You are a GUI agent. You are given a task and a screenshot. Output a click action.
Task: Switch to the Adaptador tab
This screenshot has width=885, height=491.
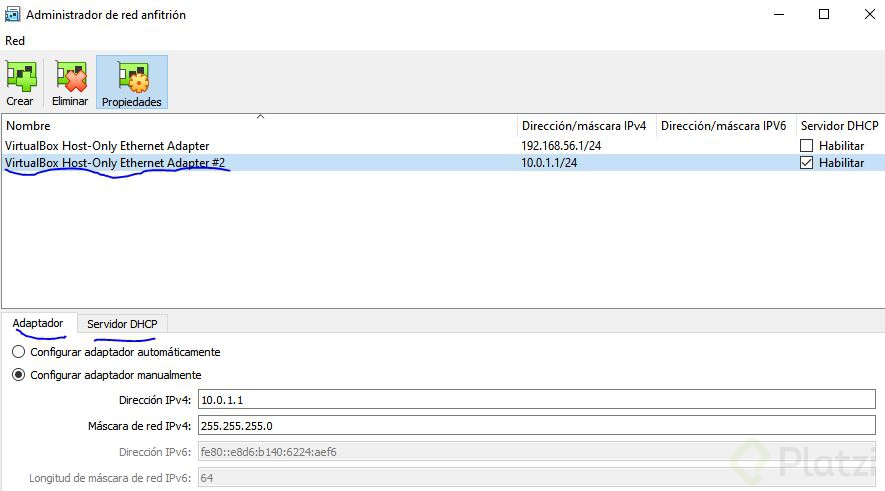38,323
